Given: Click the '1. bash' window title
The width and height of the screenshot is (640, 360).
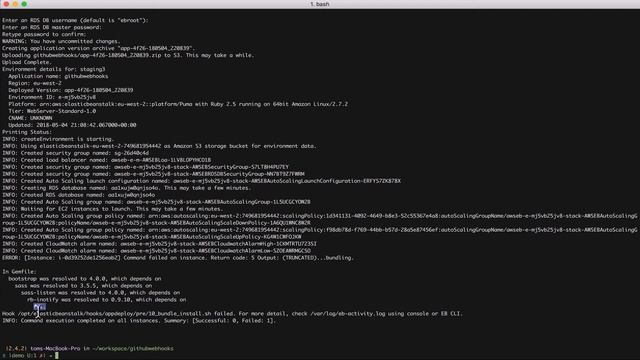Looking at the screenshot, I should coord(320,4).
